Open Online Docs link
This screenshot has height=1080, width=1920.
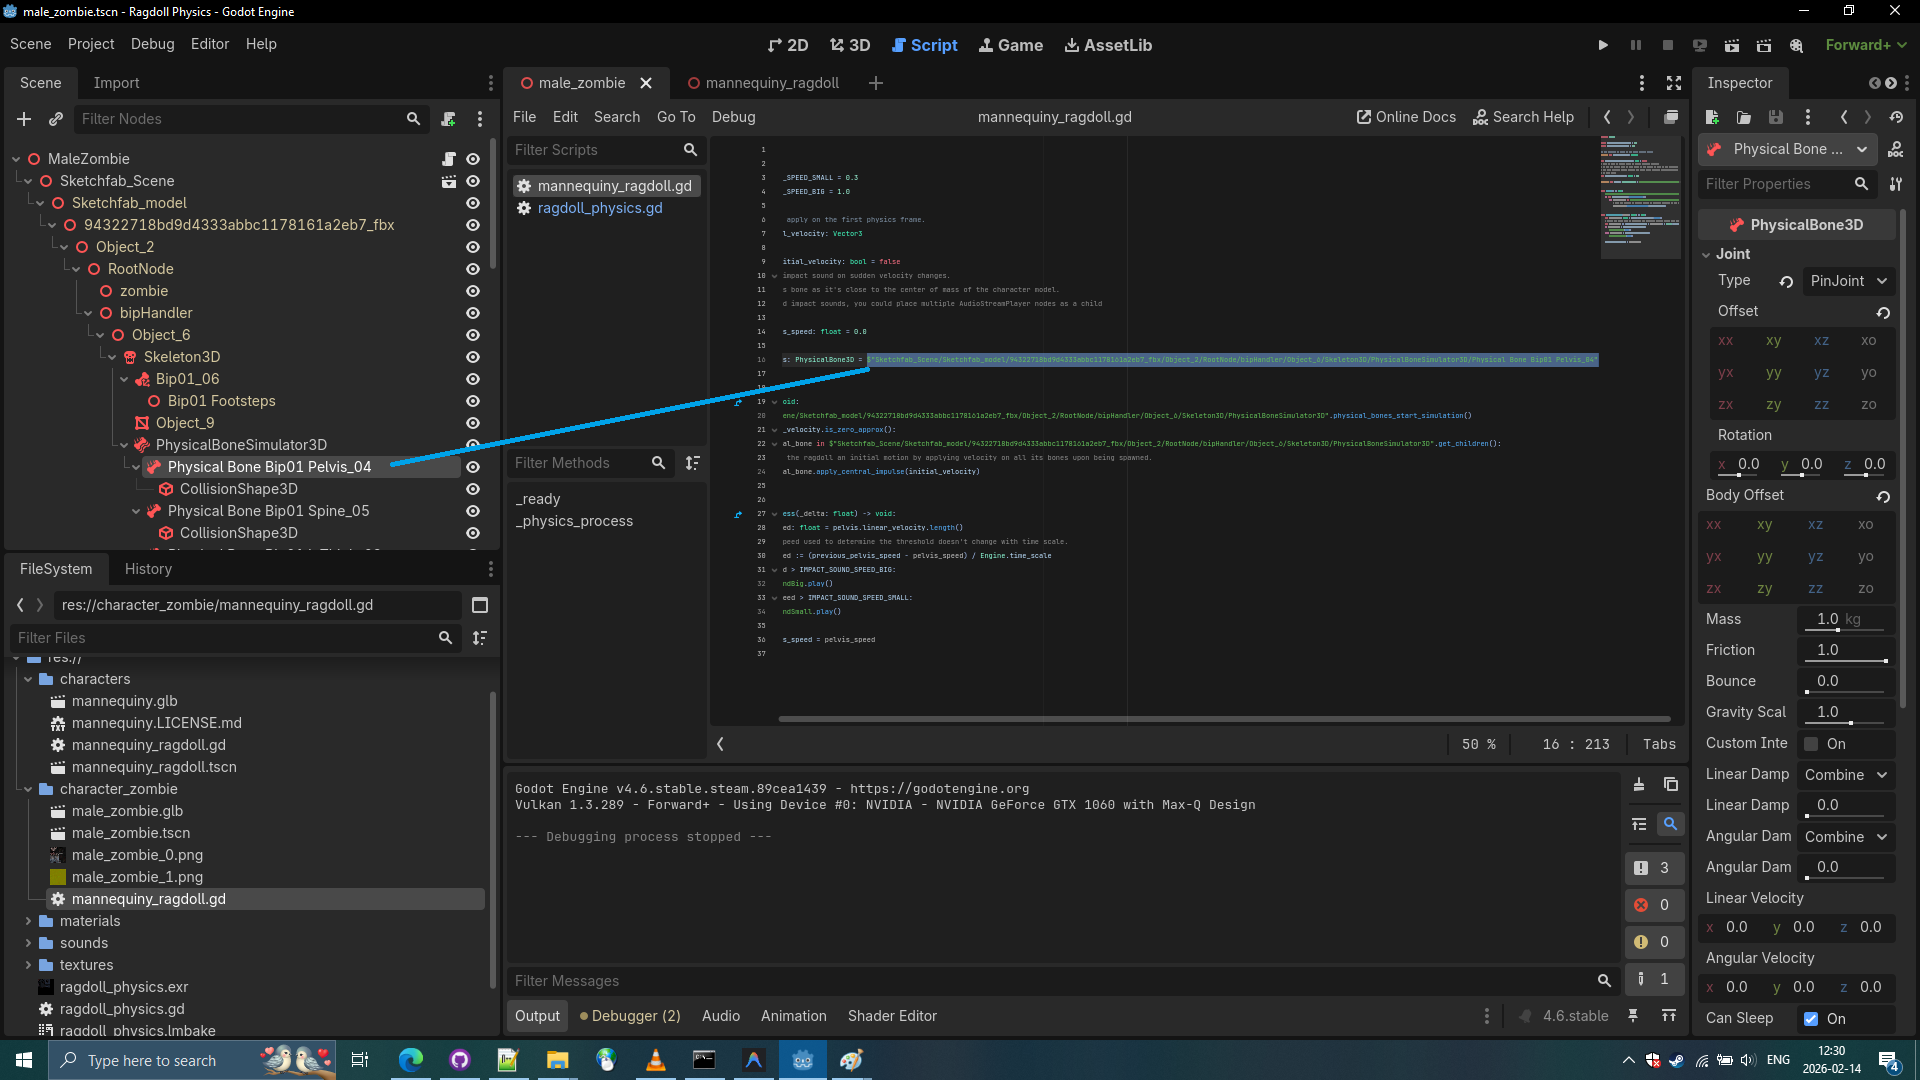click(1406, 117)
